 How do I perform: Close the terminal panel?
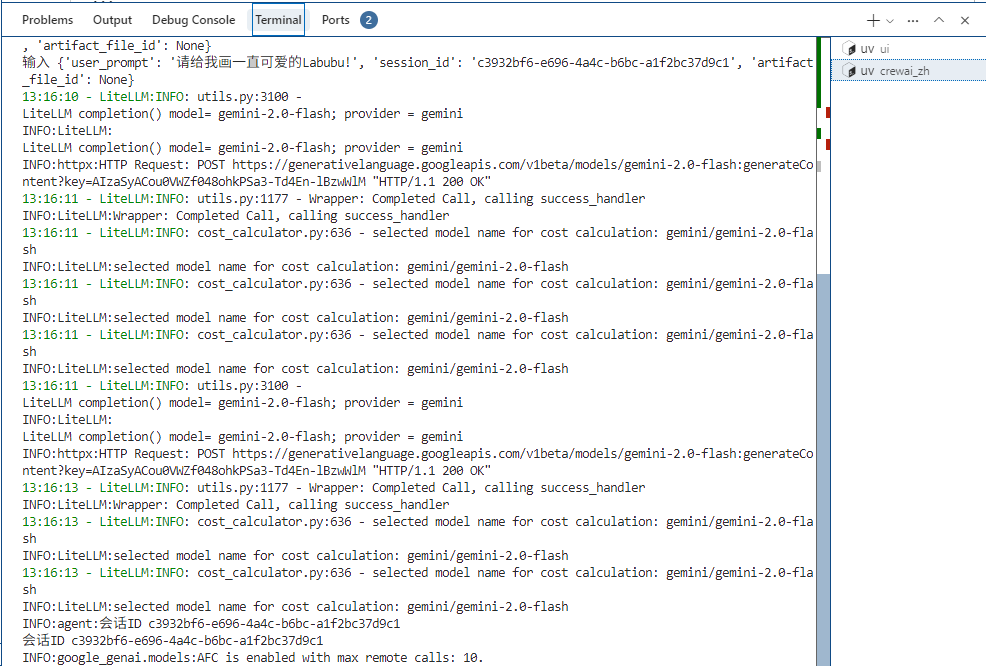[x=965, y=20]
